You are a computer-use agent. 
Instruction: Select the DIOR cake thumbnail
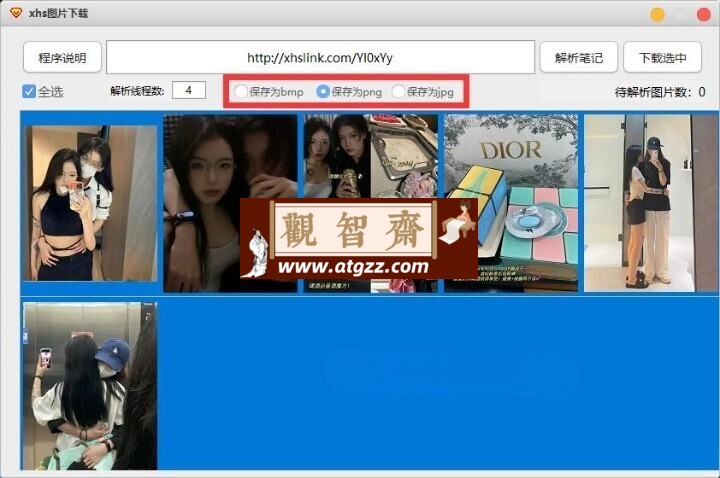click(511, 203)
